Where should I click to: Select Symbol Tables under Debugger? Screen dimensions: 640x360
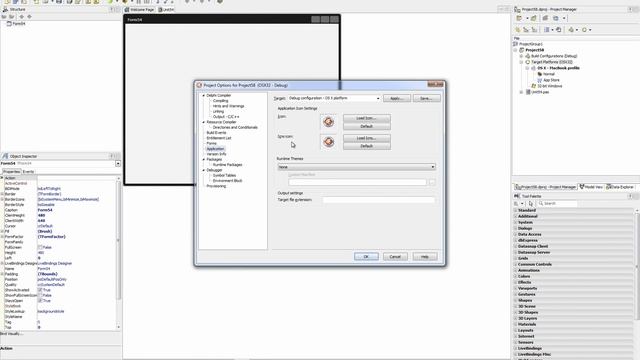(224, 176)
